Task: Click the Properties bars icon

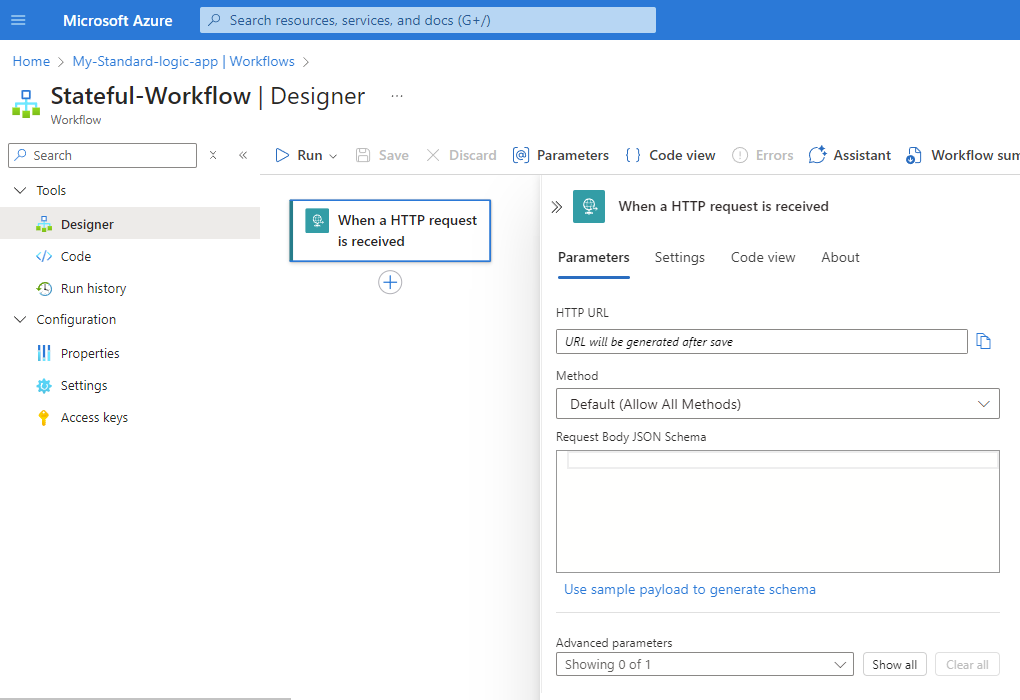Action: [x=44, y=353]
